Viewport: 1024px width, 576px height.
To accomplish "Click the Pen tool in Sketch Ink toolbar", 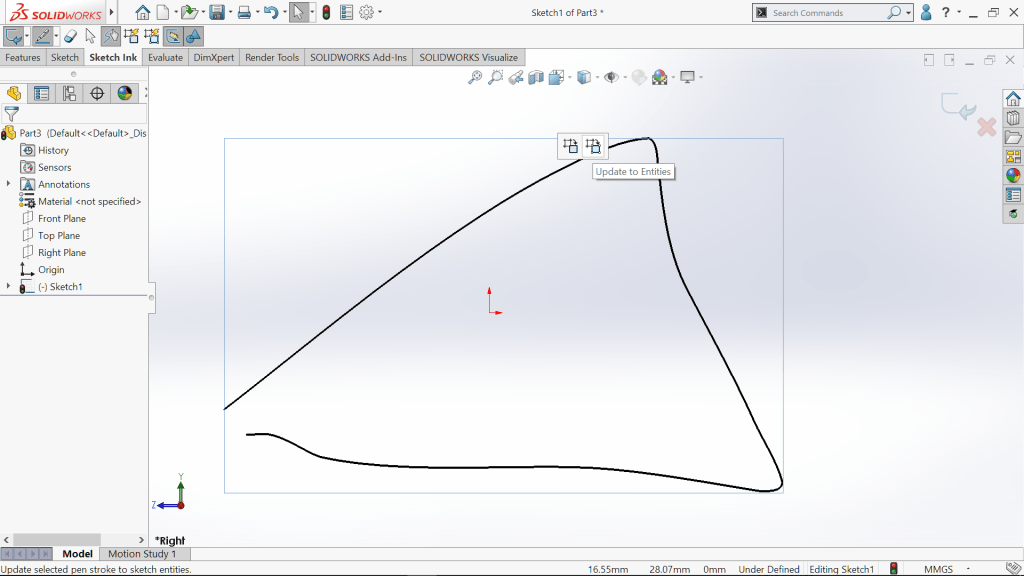I will point(41,36).
